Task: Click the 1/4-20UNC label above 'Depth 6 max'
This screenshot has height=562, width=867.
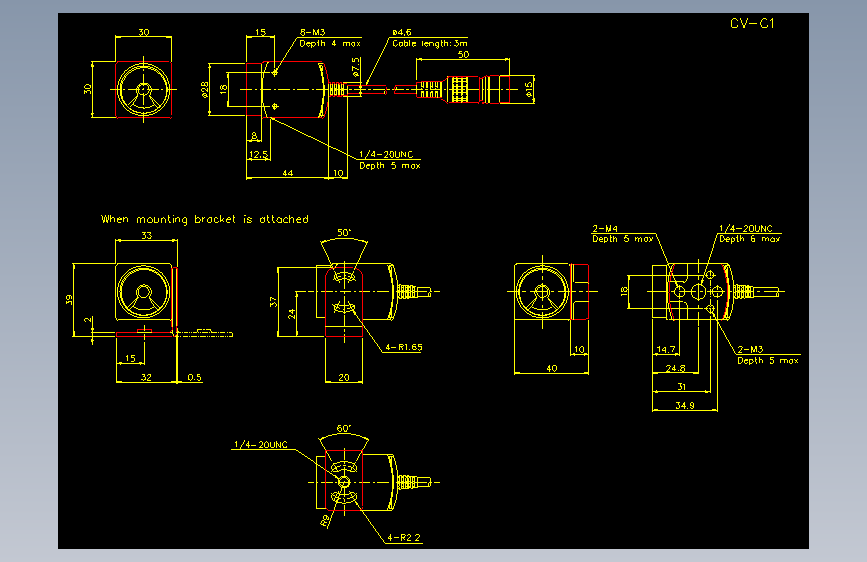Action: point(745,228)
